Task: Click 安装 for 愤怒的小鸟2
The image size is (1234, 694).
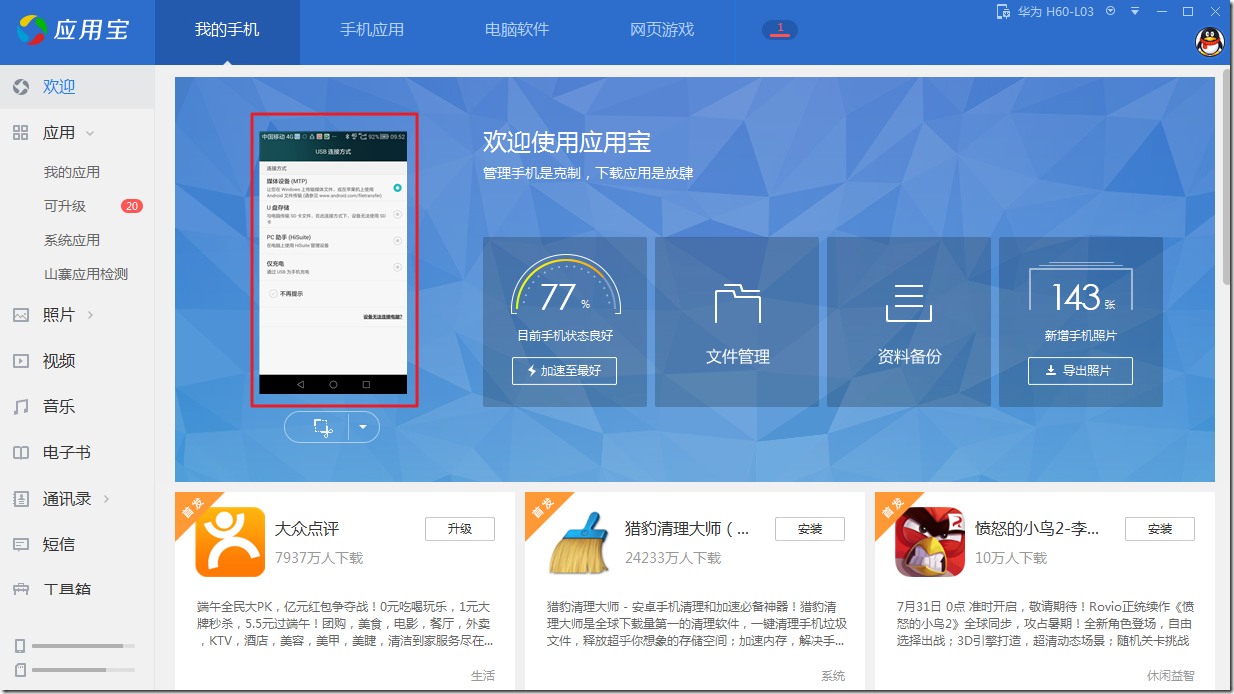Action: (x=1160, y=529)
